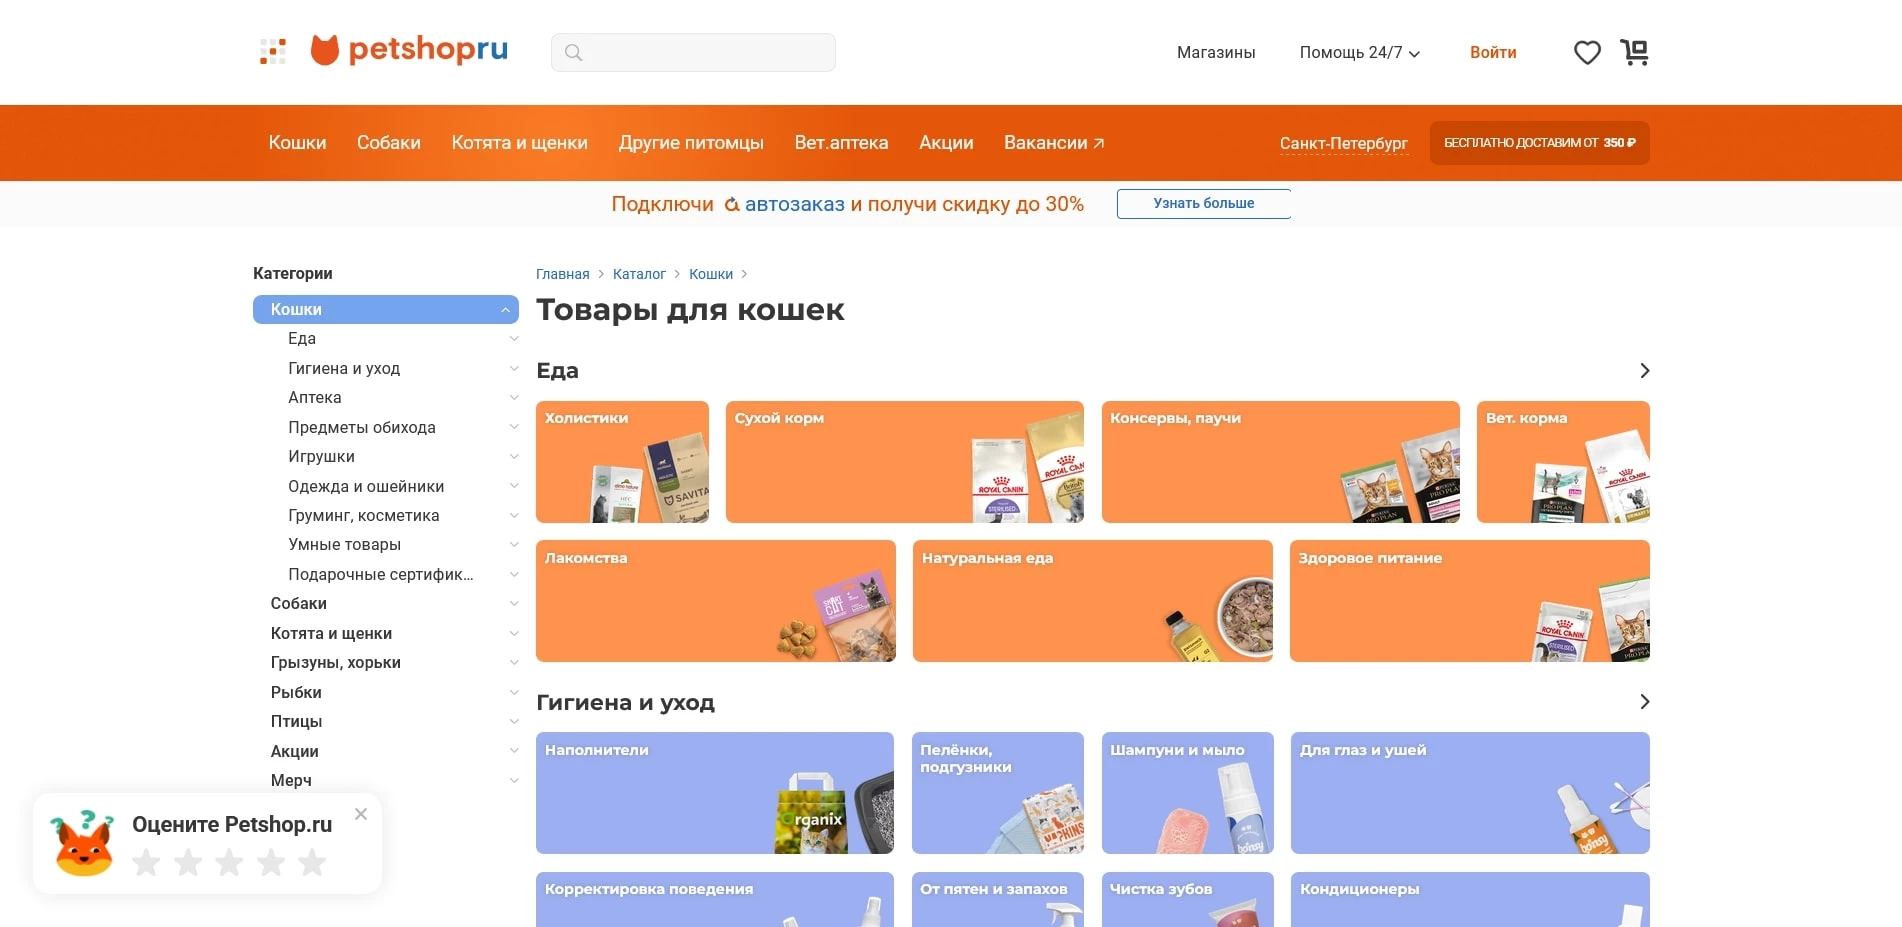Open the wishlist via heart icon
Screen dimensions: 1902x927
click(1586, 52)
